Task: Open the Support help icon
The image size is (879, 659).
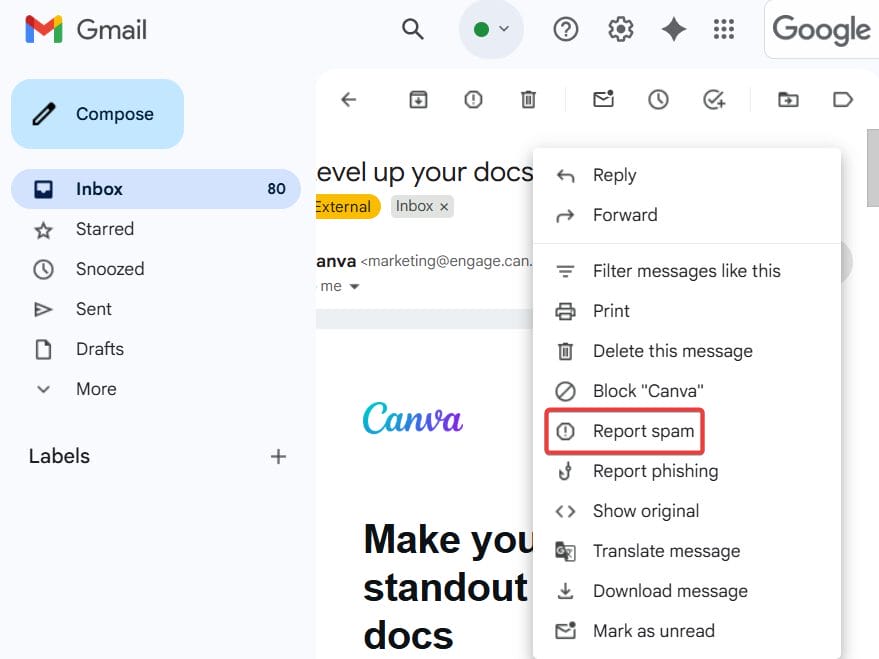Action: pos(566,29)
